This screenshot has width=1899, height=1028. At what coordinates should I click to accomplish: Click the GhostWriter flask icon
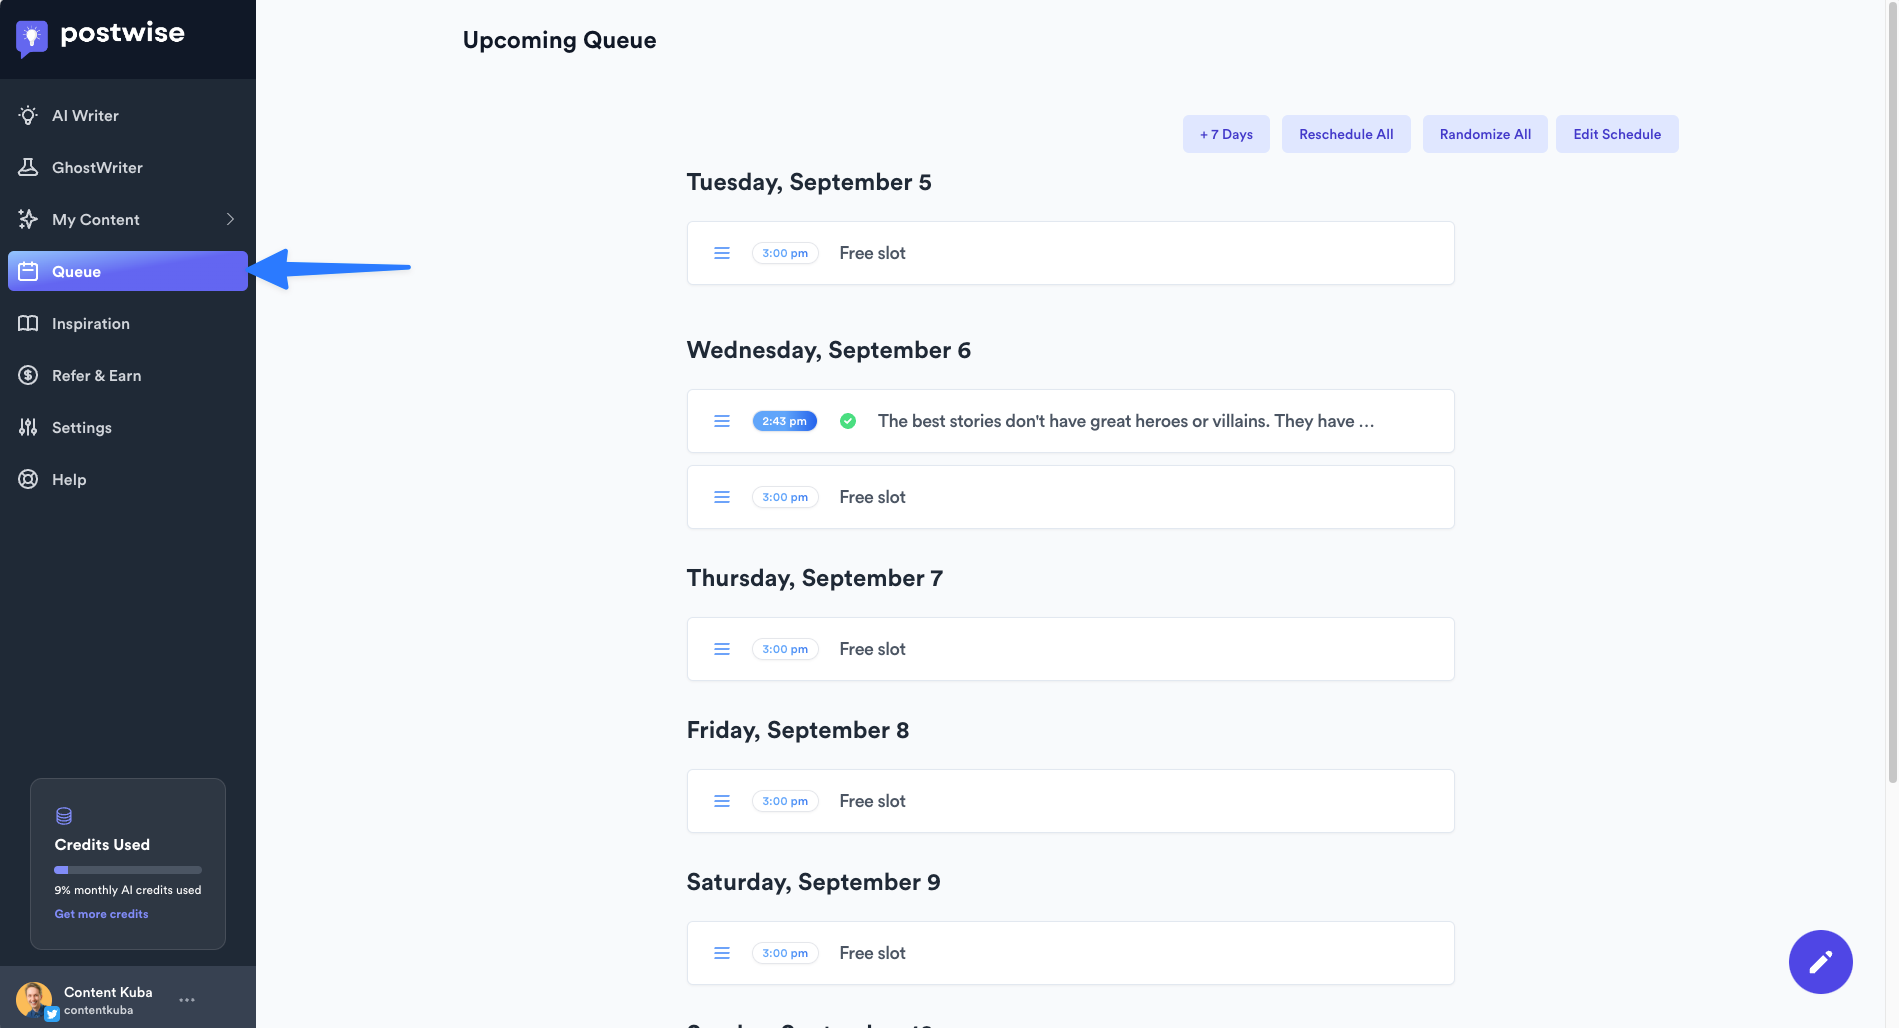(28, 167)
